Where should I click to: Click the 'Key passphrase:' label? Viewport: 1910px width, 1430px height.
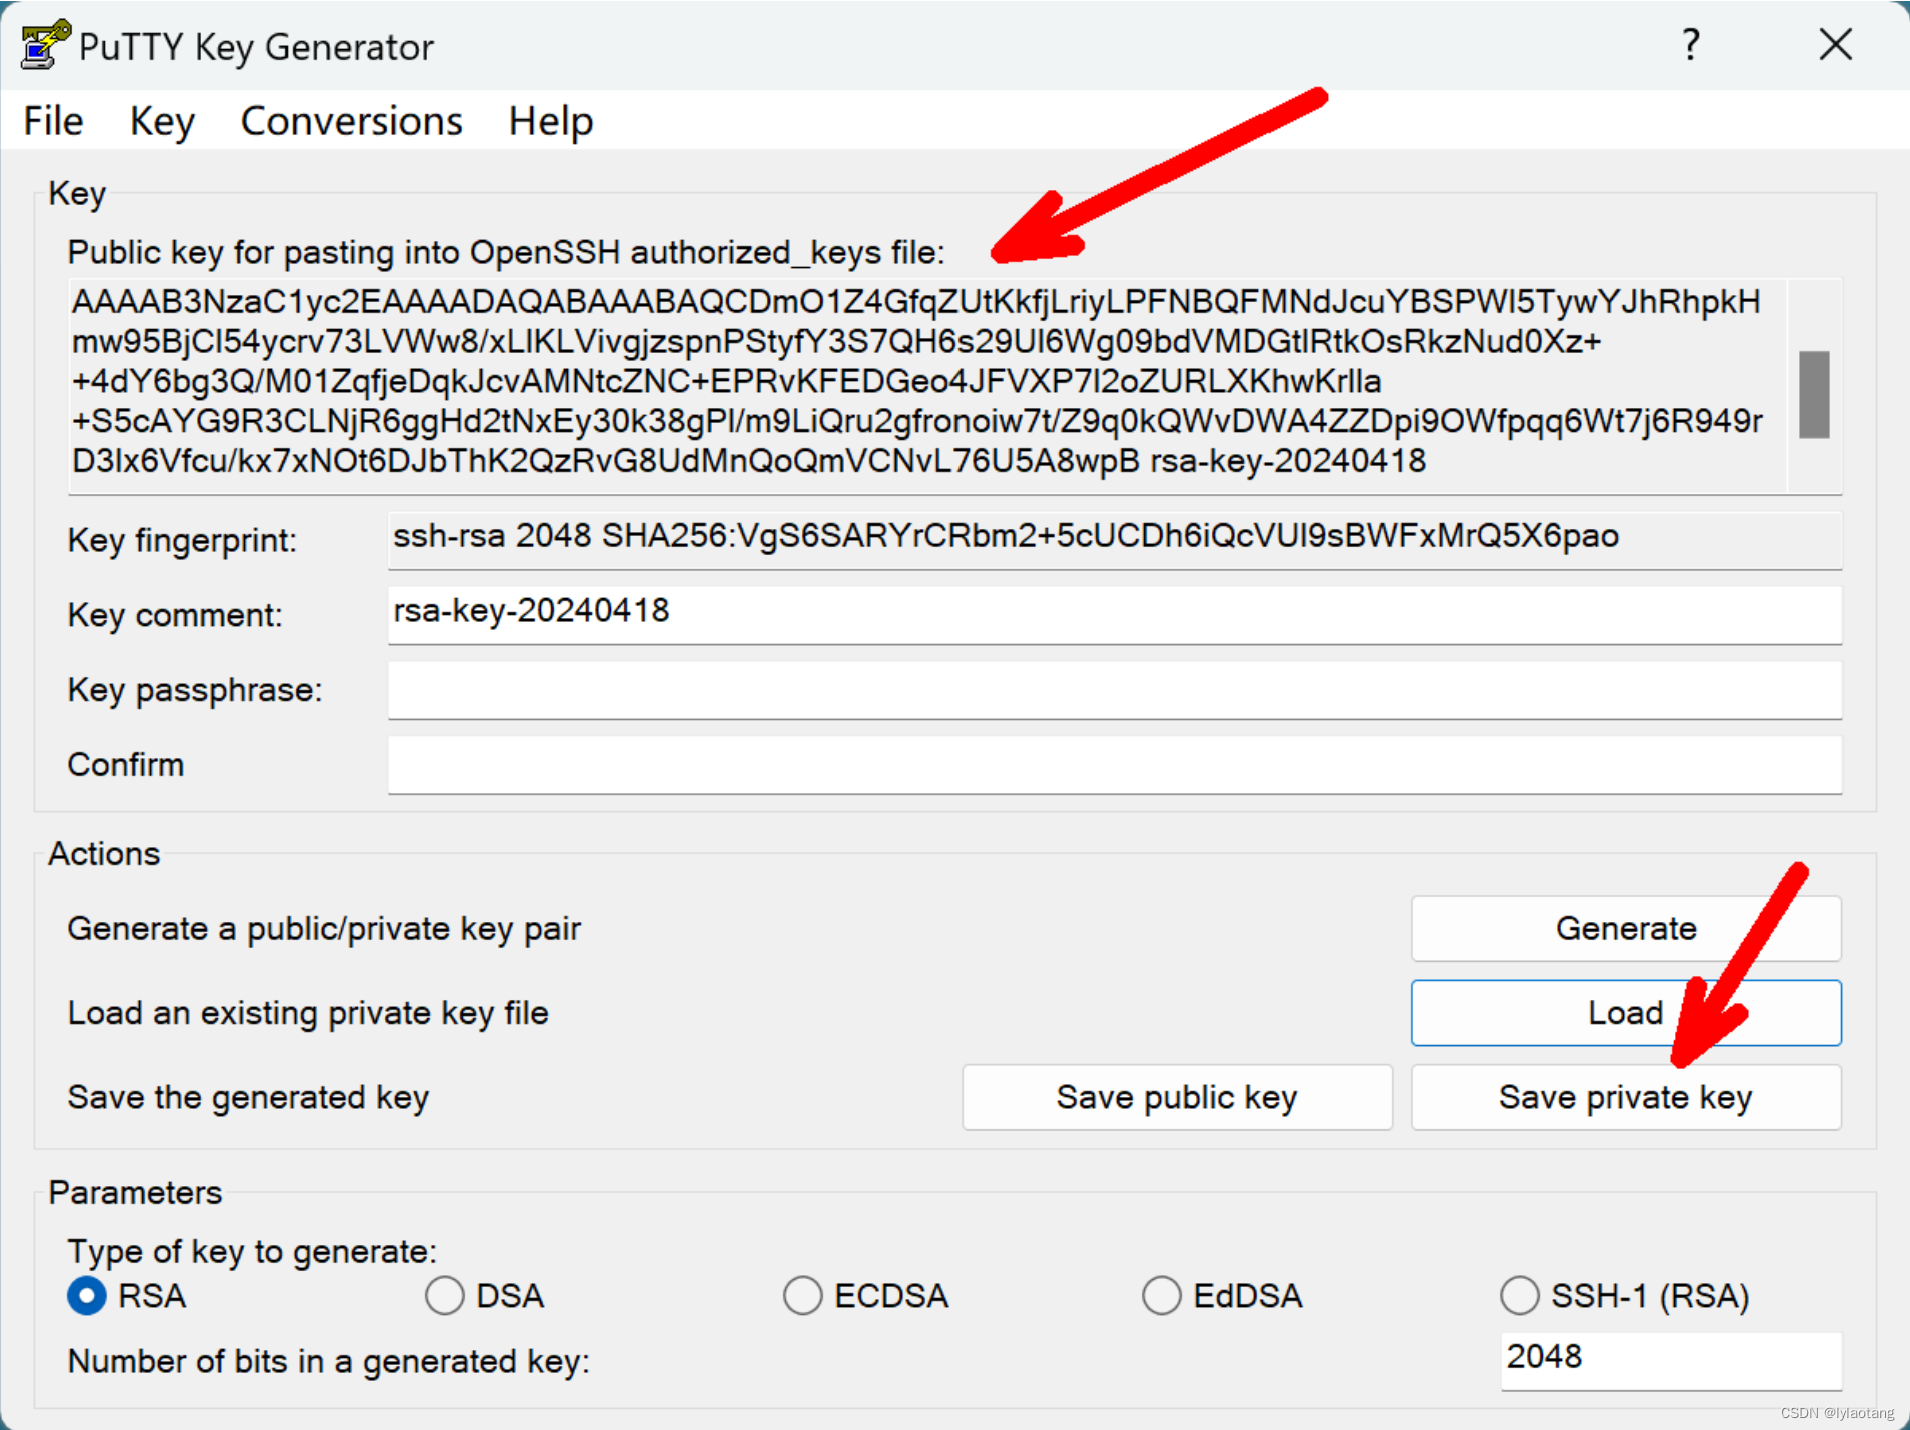(x=195, y=690)
